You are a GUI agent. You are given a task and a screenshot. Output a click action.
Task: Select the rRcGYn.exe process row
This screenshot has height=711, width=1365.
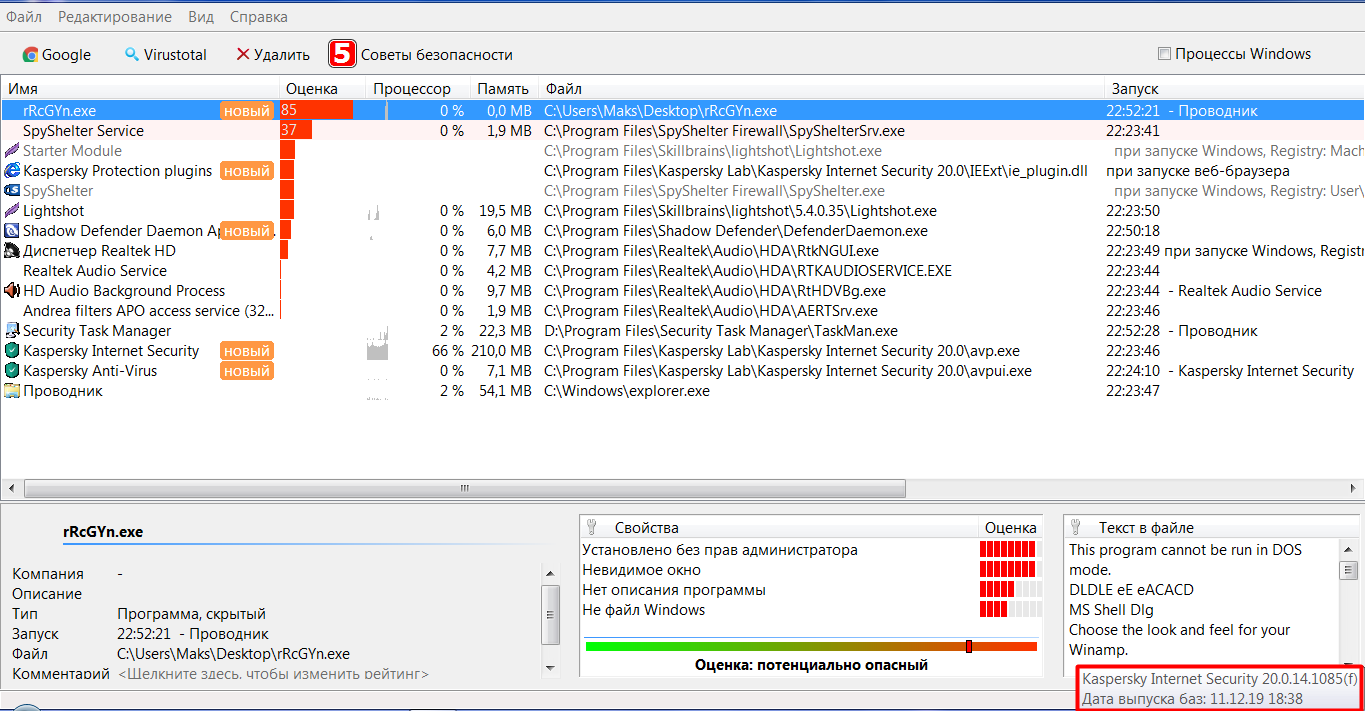pyautogui.click(x=682, y=110)
